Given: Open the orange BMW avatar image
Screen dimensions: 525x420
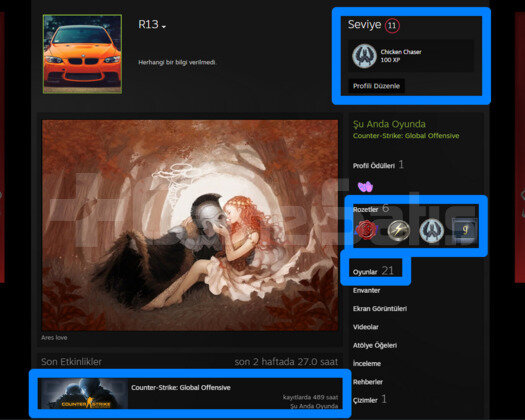Looking at the screenshot, I should click(x=82, y=54).
